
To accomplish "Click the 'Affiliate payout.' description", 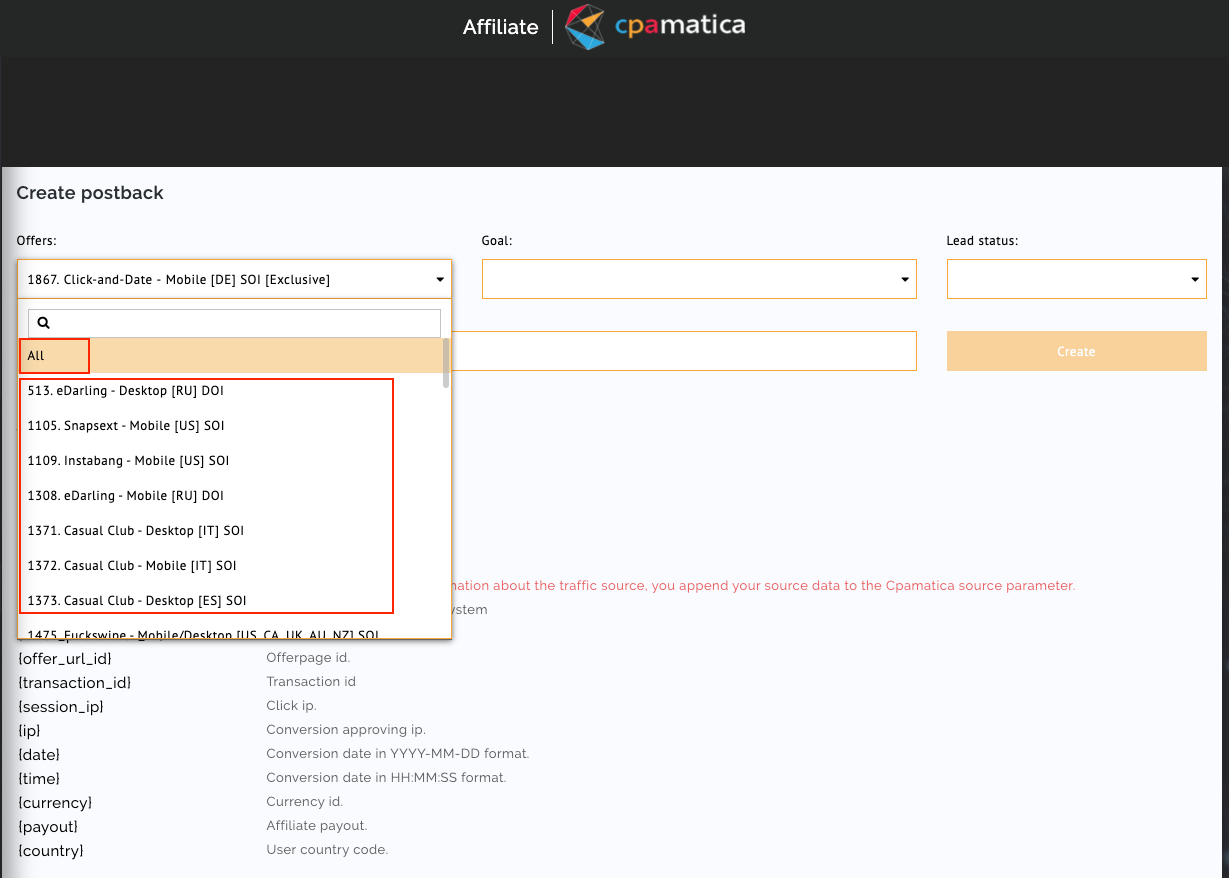I will (x=317, y=826).
